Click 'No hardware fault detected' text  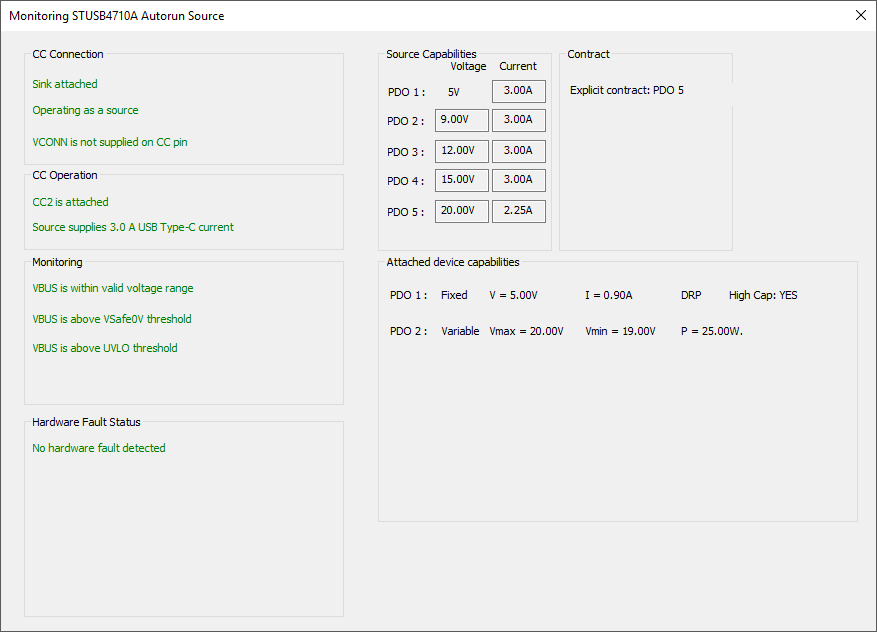[99, 448]
